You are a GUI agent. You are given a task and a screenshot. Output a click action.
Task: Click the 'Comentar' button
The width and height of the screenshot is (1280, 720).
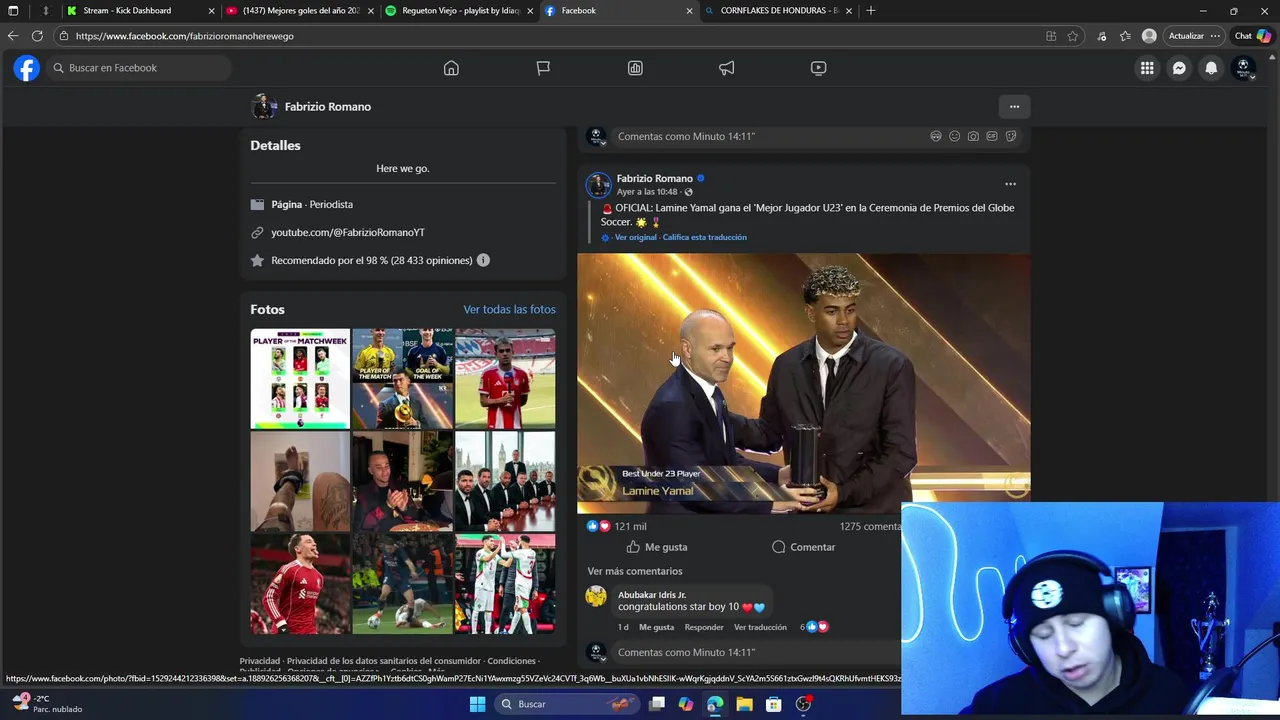[x=803, y=547]
